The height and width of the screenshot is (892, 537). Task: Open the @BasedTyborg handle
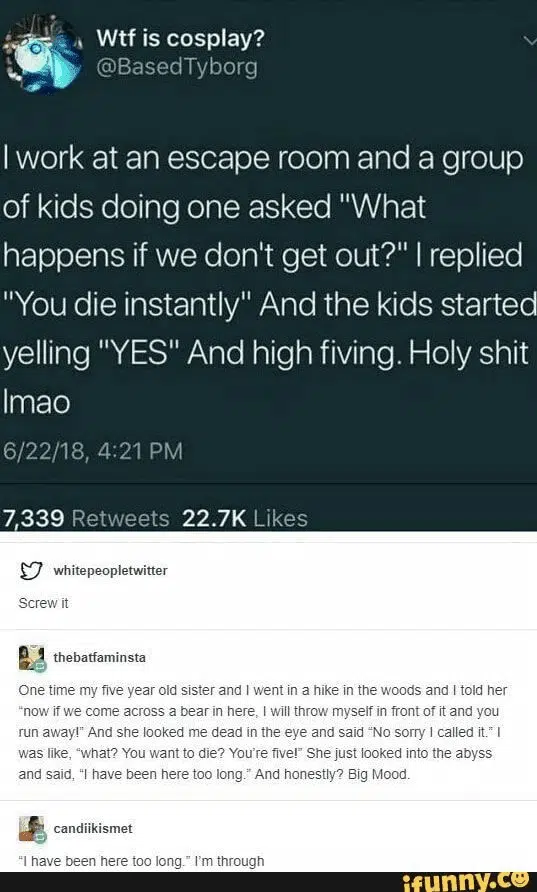point(177,68)
